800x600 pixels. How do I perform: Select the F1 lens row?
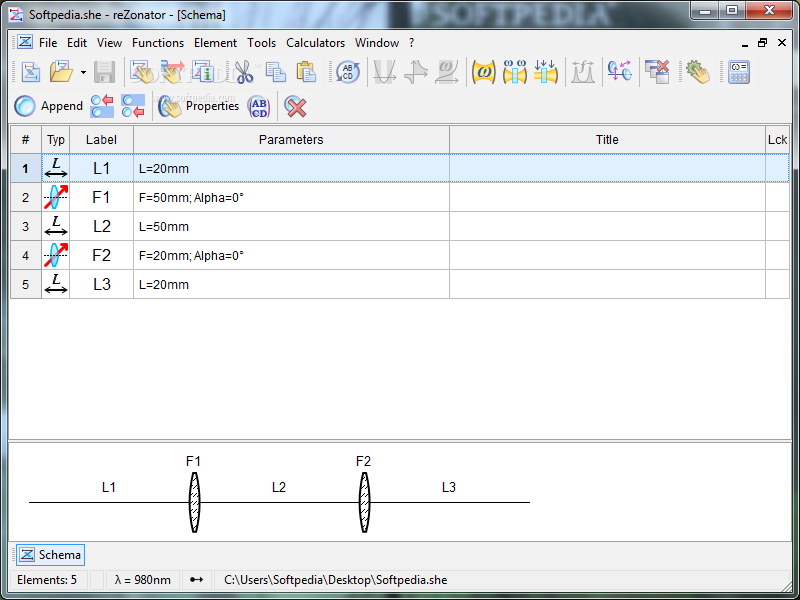(400, 197)
